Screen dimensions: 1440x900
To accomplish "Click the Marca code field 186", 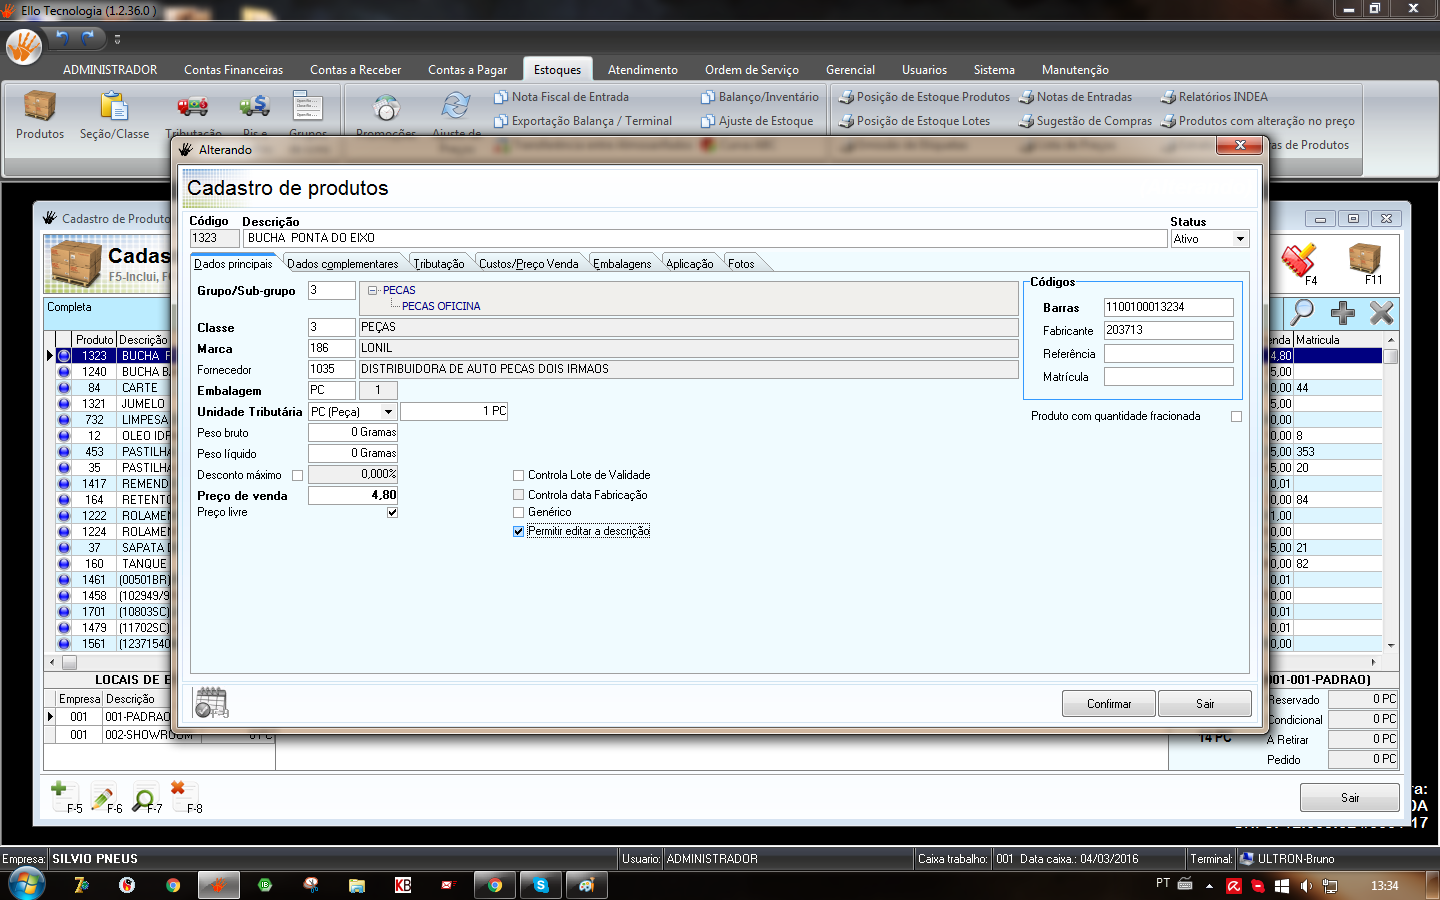I will click(x=331, y=348).
